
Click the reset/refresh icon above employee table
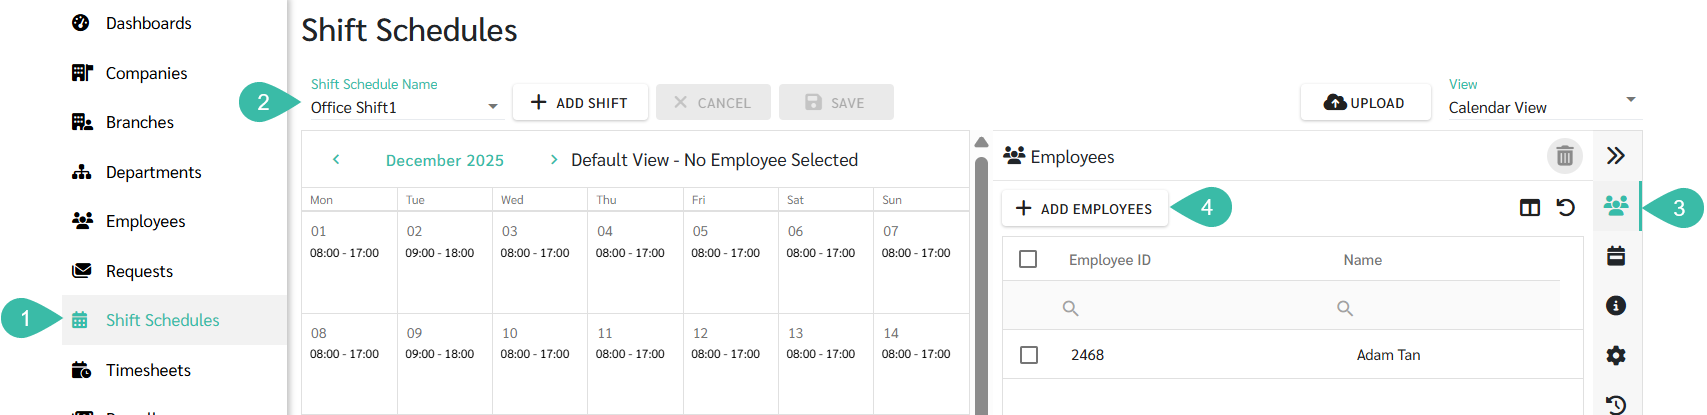pos(1566,208)
